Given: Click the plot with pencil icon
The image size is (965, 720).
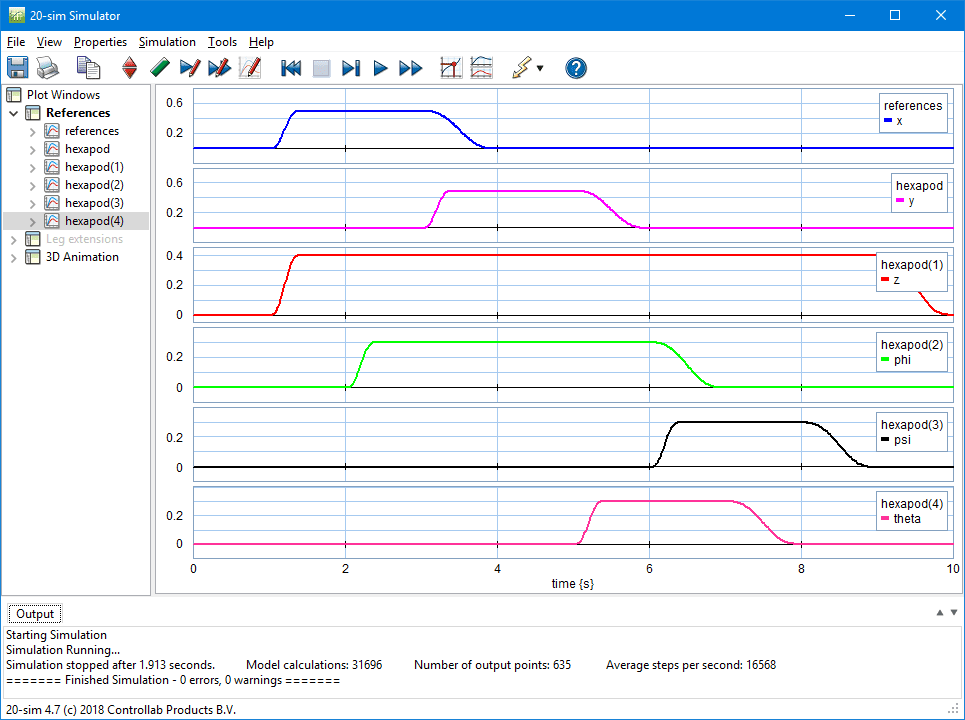Looking at the screenshot, I should [x=250, y=68].
